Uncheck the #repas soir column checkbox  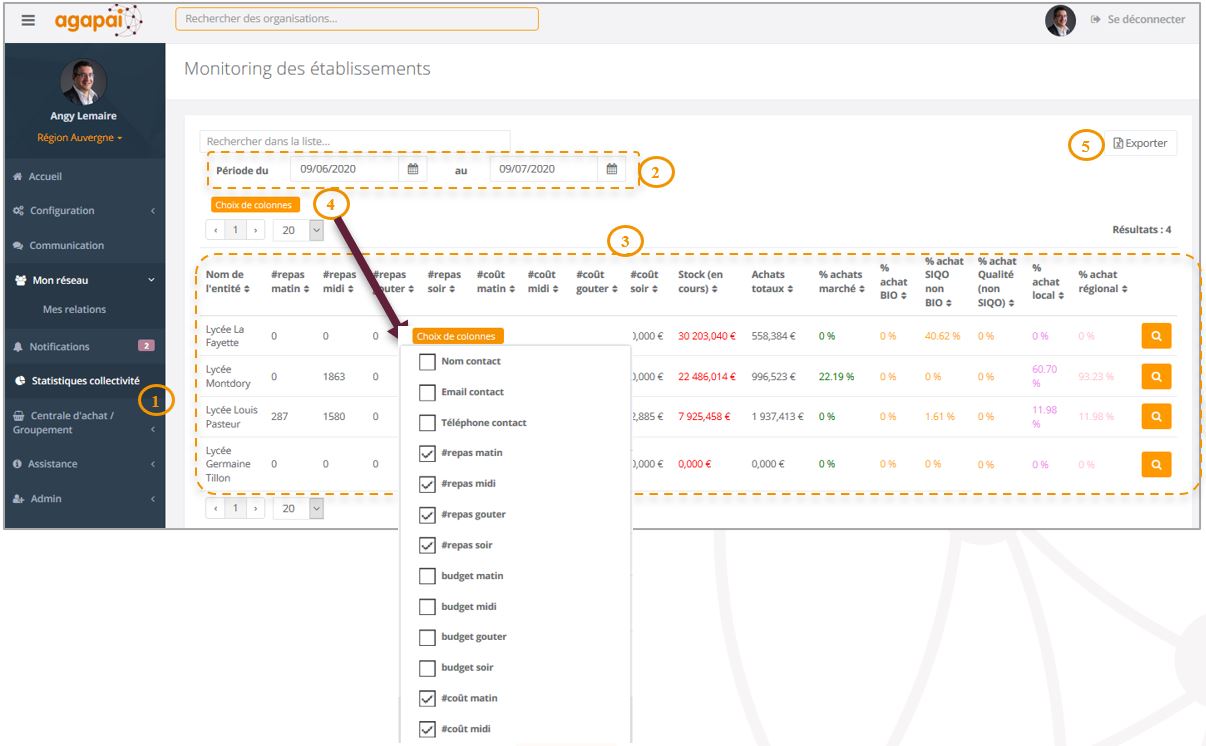click(x=427, y=545)
